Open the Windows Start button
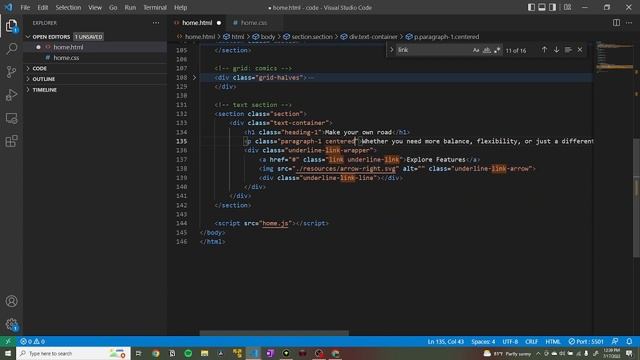 tap(8, 353)
